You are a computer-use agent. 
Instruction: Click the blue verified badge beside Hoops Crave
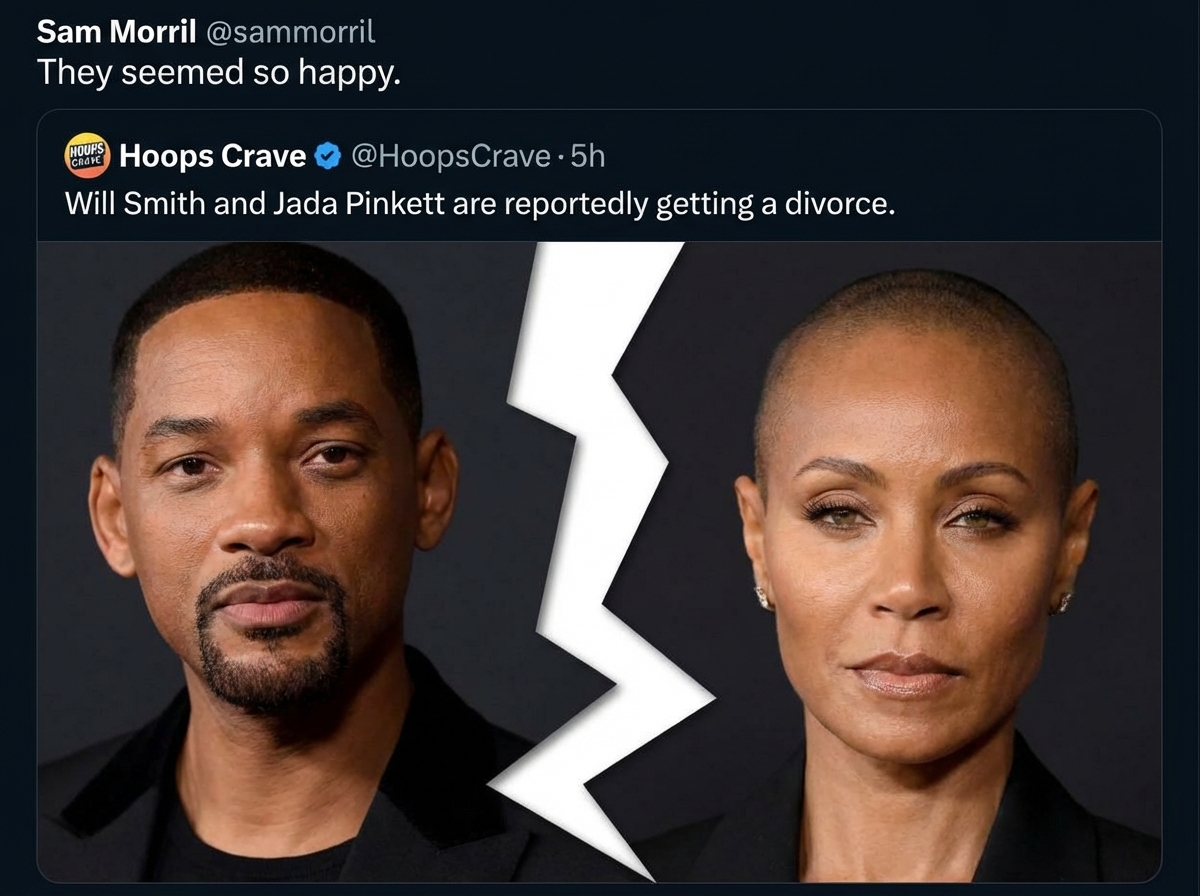(x=327, y=156)
